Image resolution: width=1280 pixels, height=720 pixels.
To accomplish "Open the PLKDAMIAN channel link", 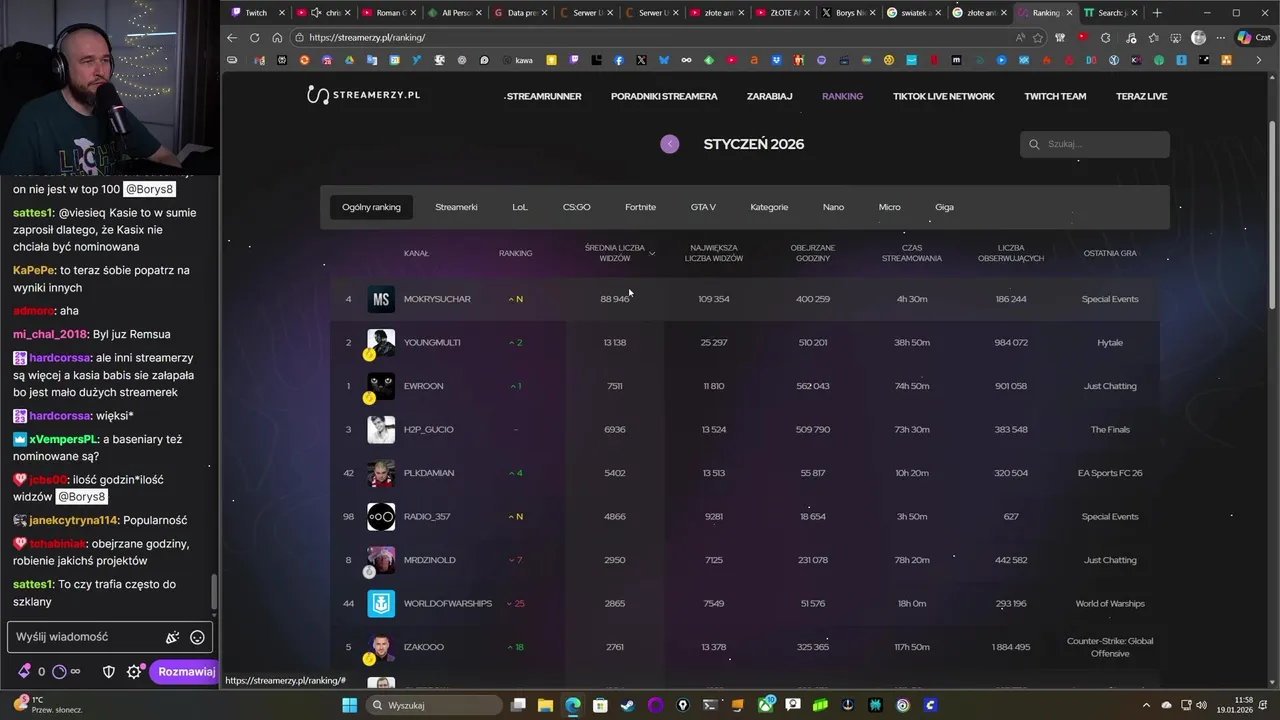I will click(x=429, y=473).
